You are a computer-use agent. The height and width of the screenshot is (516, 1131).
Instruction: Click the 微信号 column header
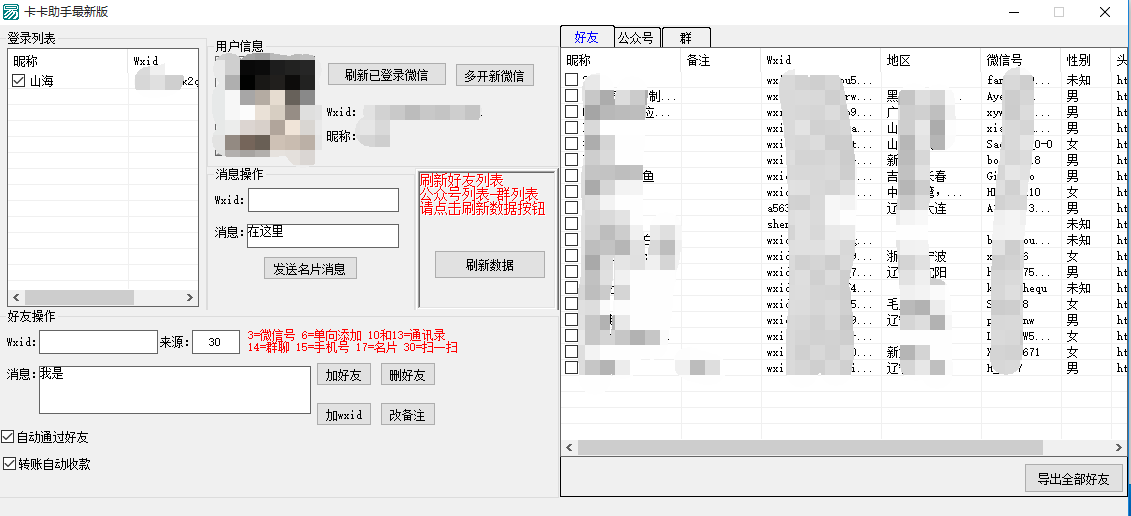click(x=1021, y=61)
